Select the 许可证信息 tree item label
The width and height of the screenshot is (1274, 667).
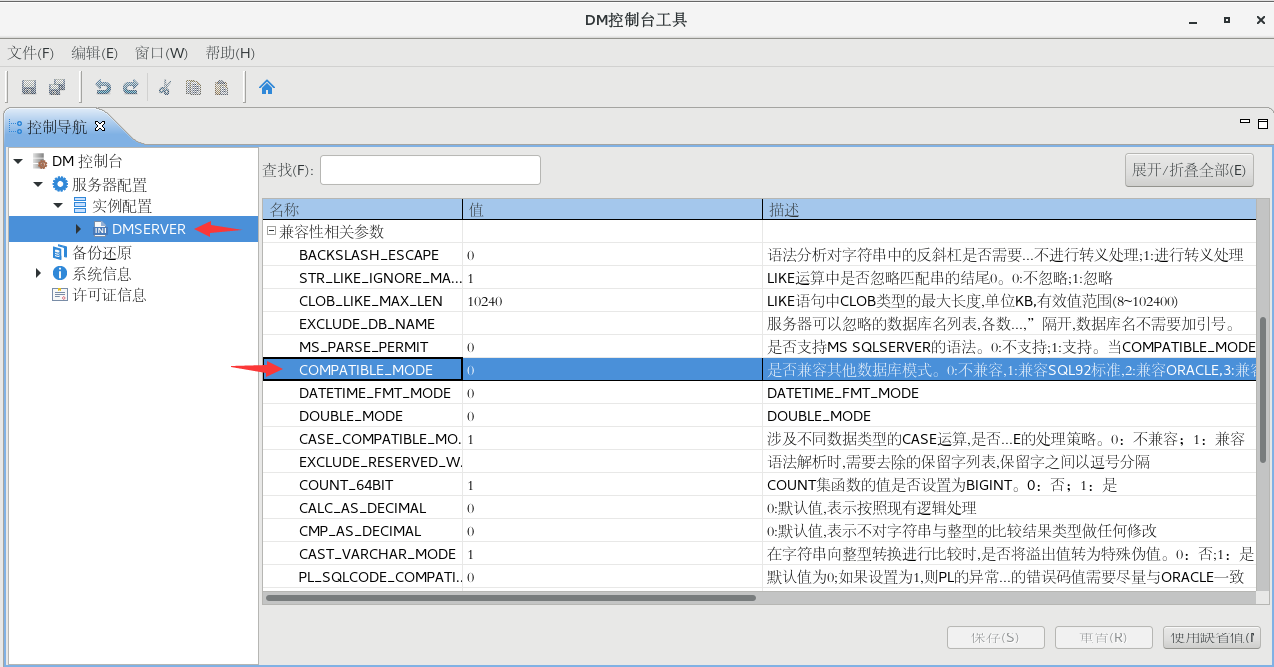(x=109, y=295)
